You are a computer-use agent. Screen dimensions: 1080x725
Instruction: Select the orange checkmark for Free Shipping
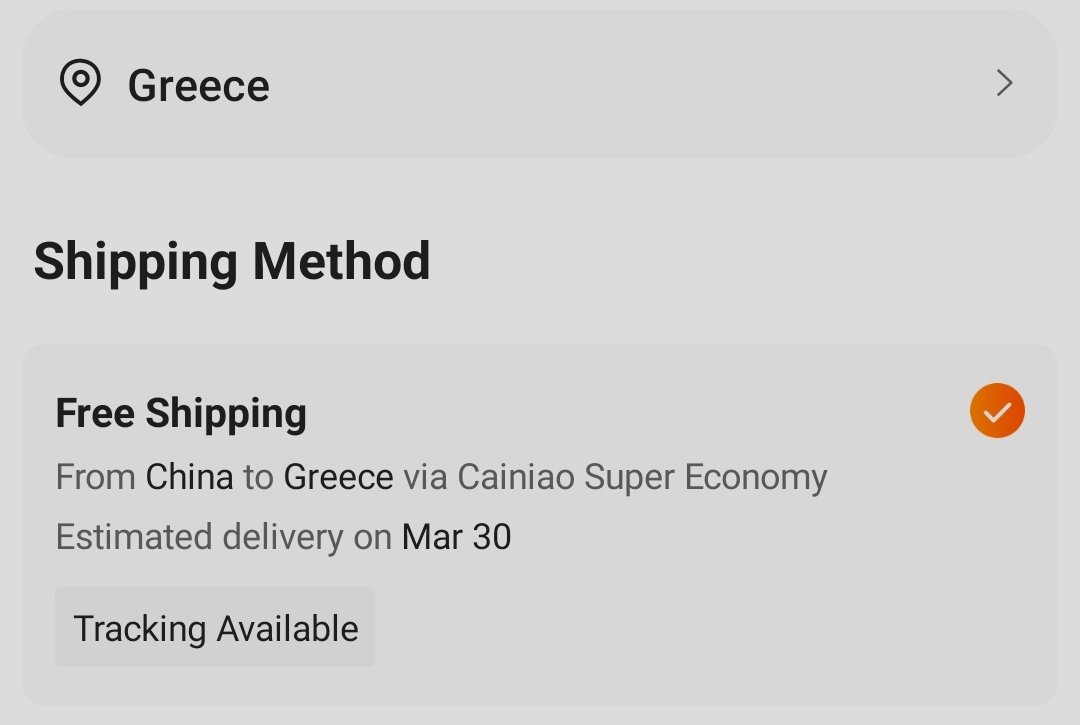(x=997, y=410)
